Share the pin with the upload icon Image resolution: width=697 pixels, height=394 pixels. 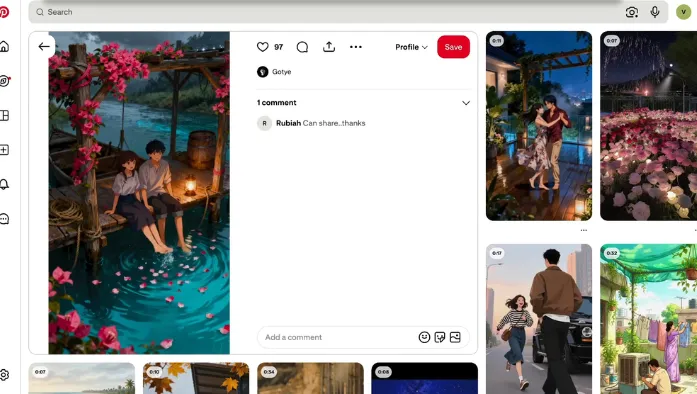329,47
